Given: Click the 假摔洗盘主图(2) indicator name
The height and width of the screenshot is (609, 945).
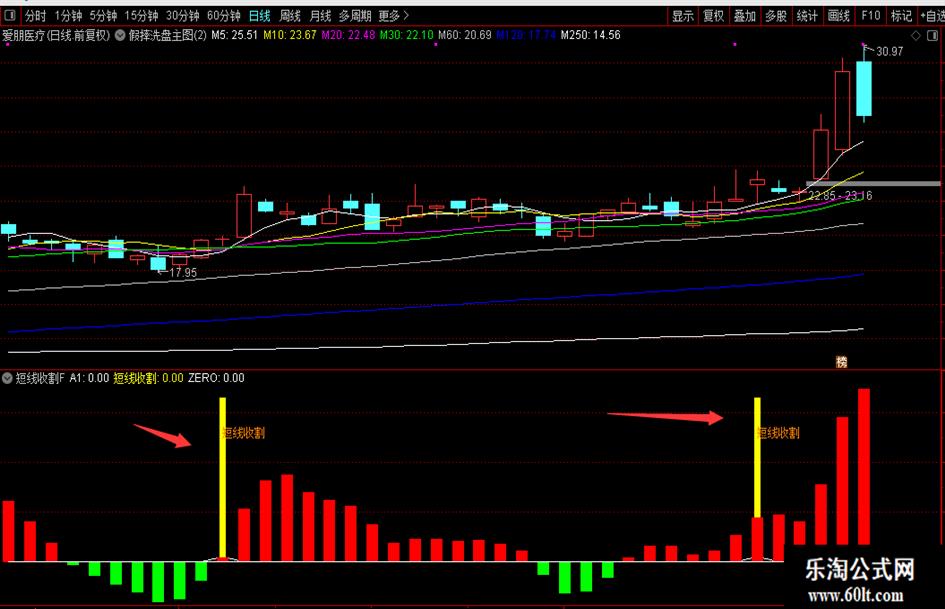Looking at the screenshot, I should coord(168,36).
